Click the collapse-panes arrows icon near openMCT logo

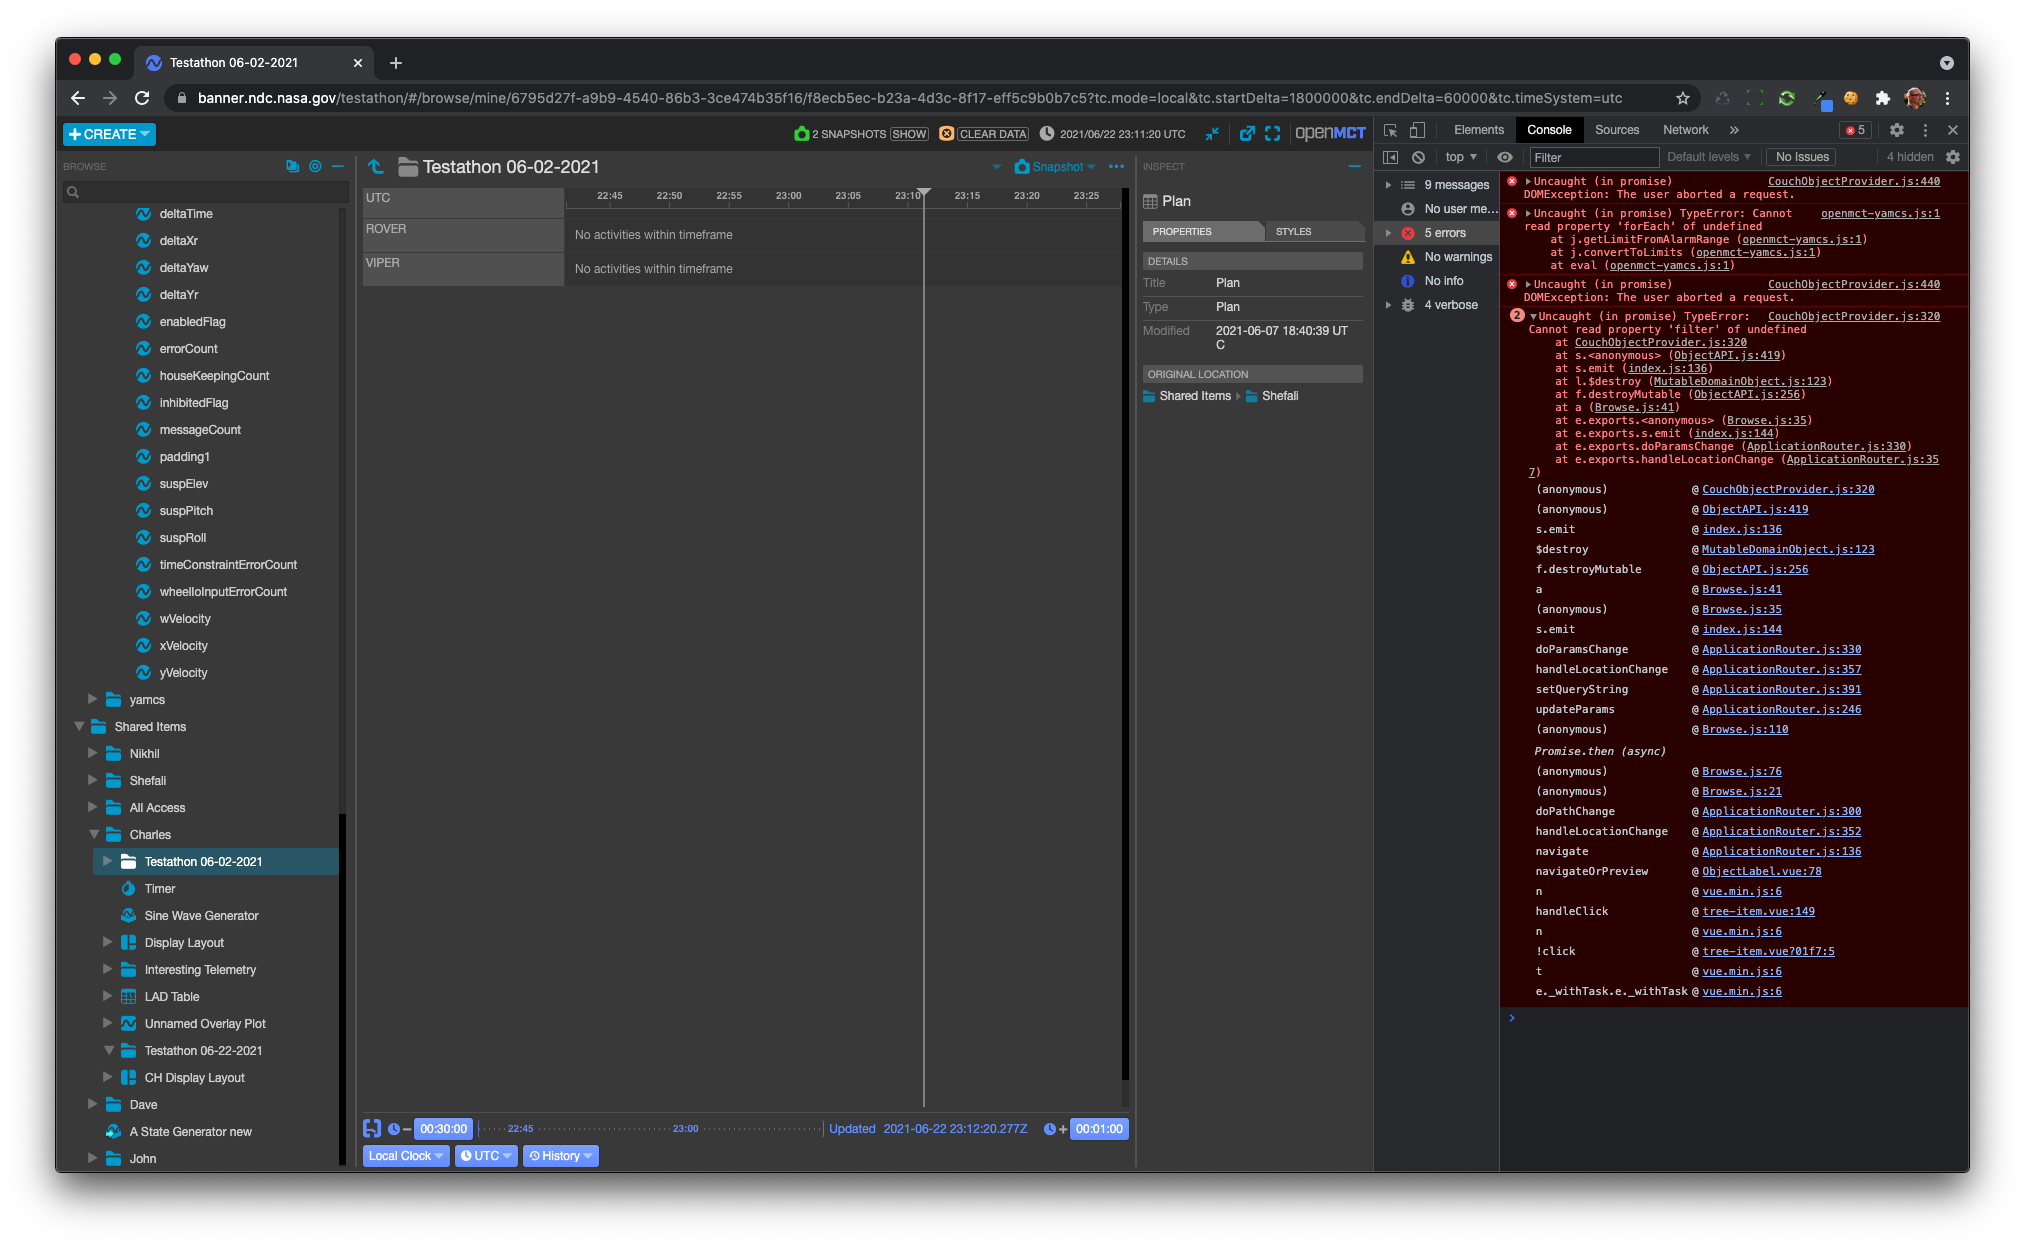(x=1212, y=132)
